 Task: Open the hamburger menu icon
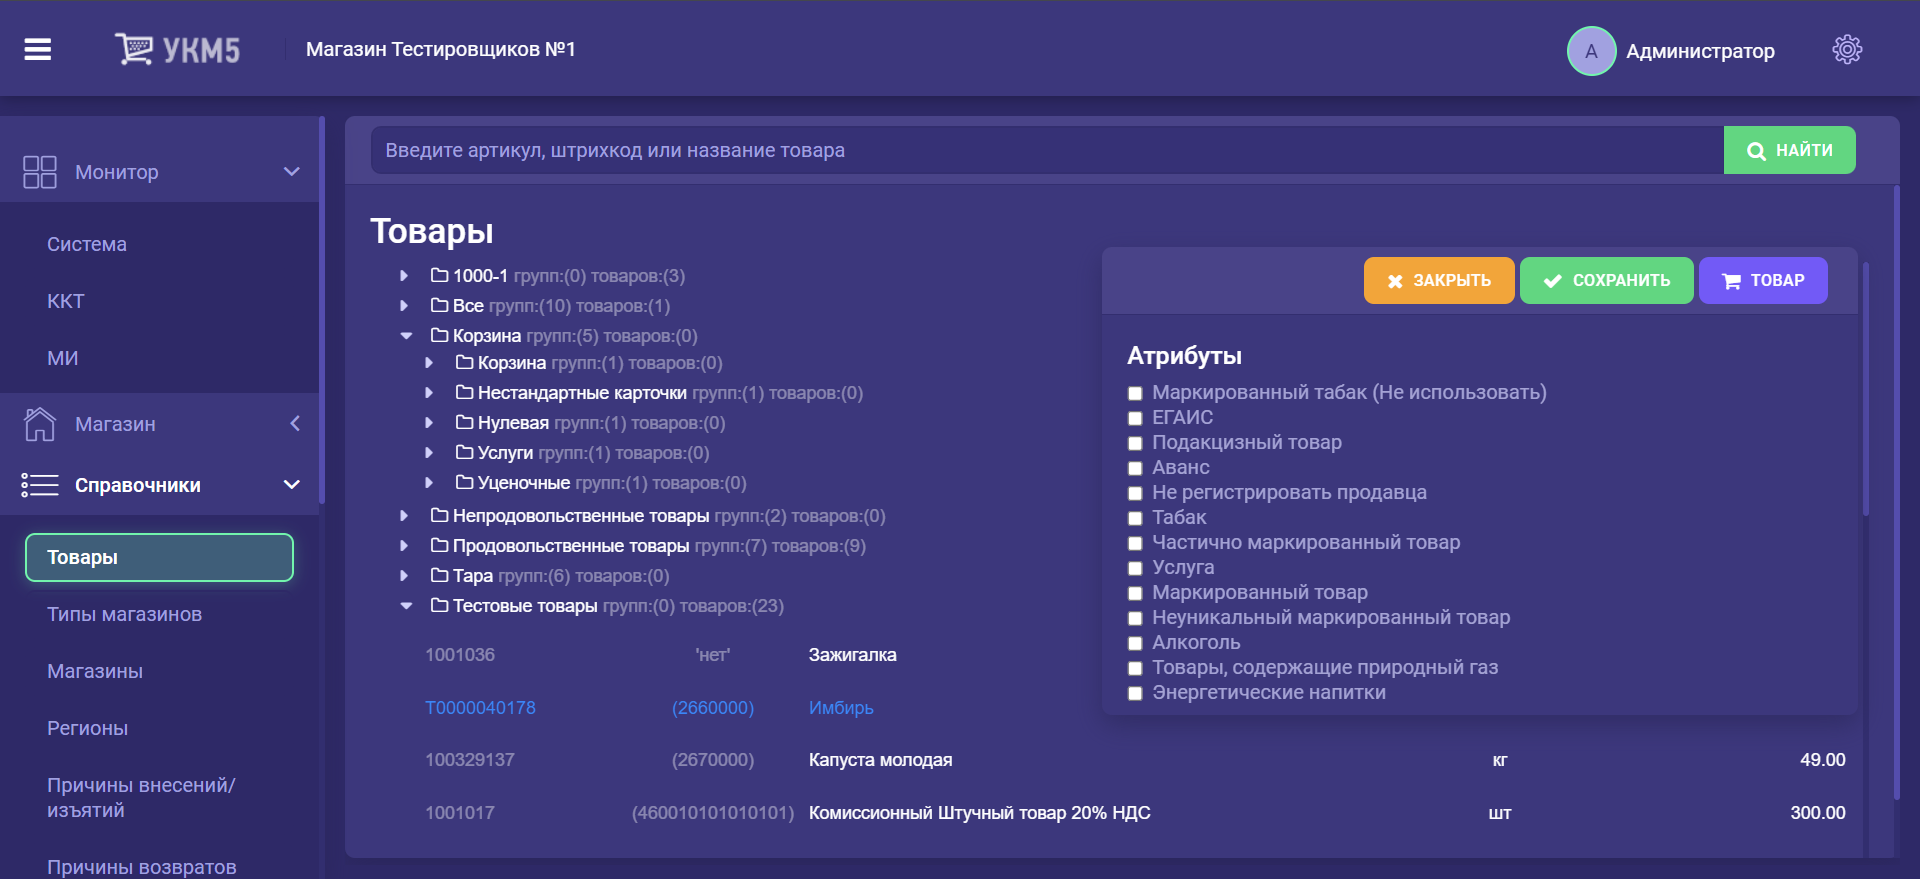38,49
